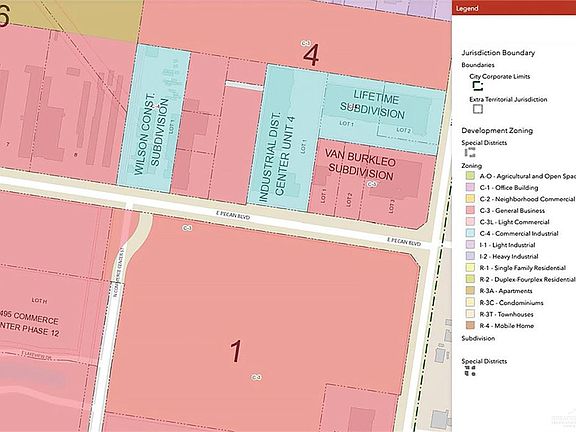Click the R-1 Single Family Residential swatch

470,267
